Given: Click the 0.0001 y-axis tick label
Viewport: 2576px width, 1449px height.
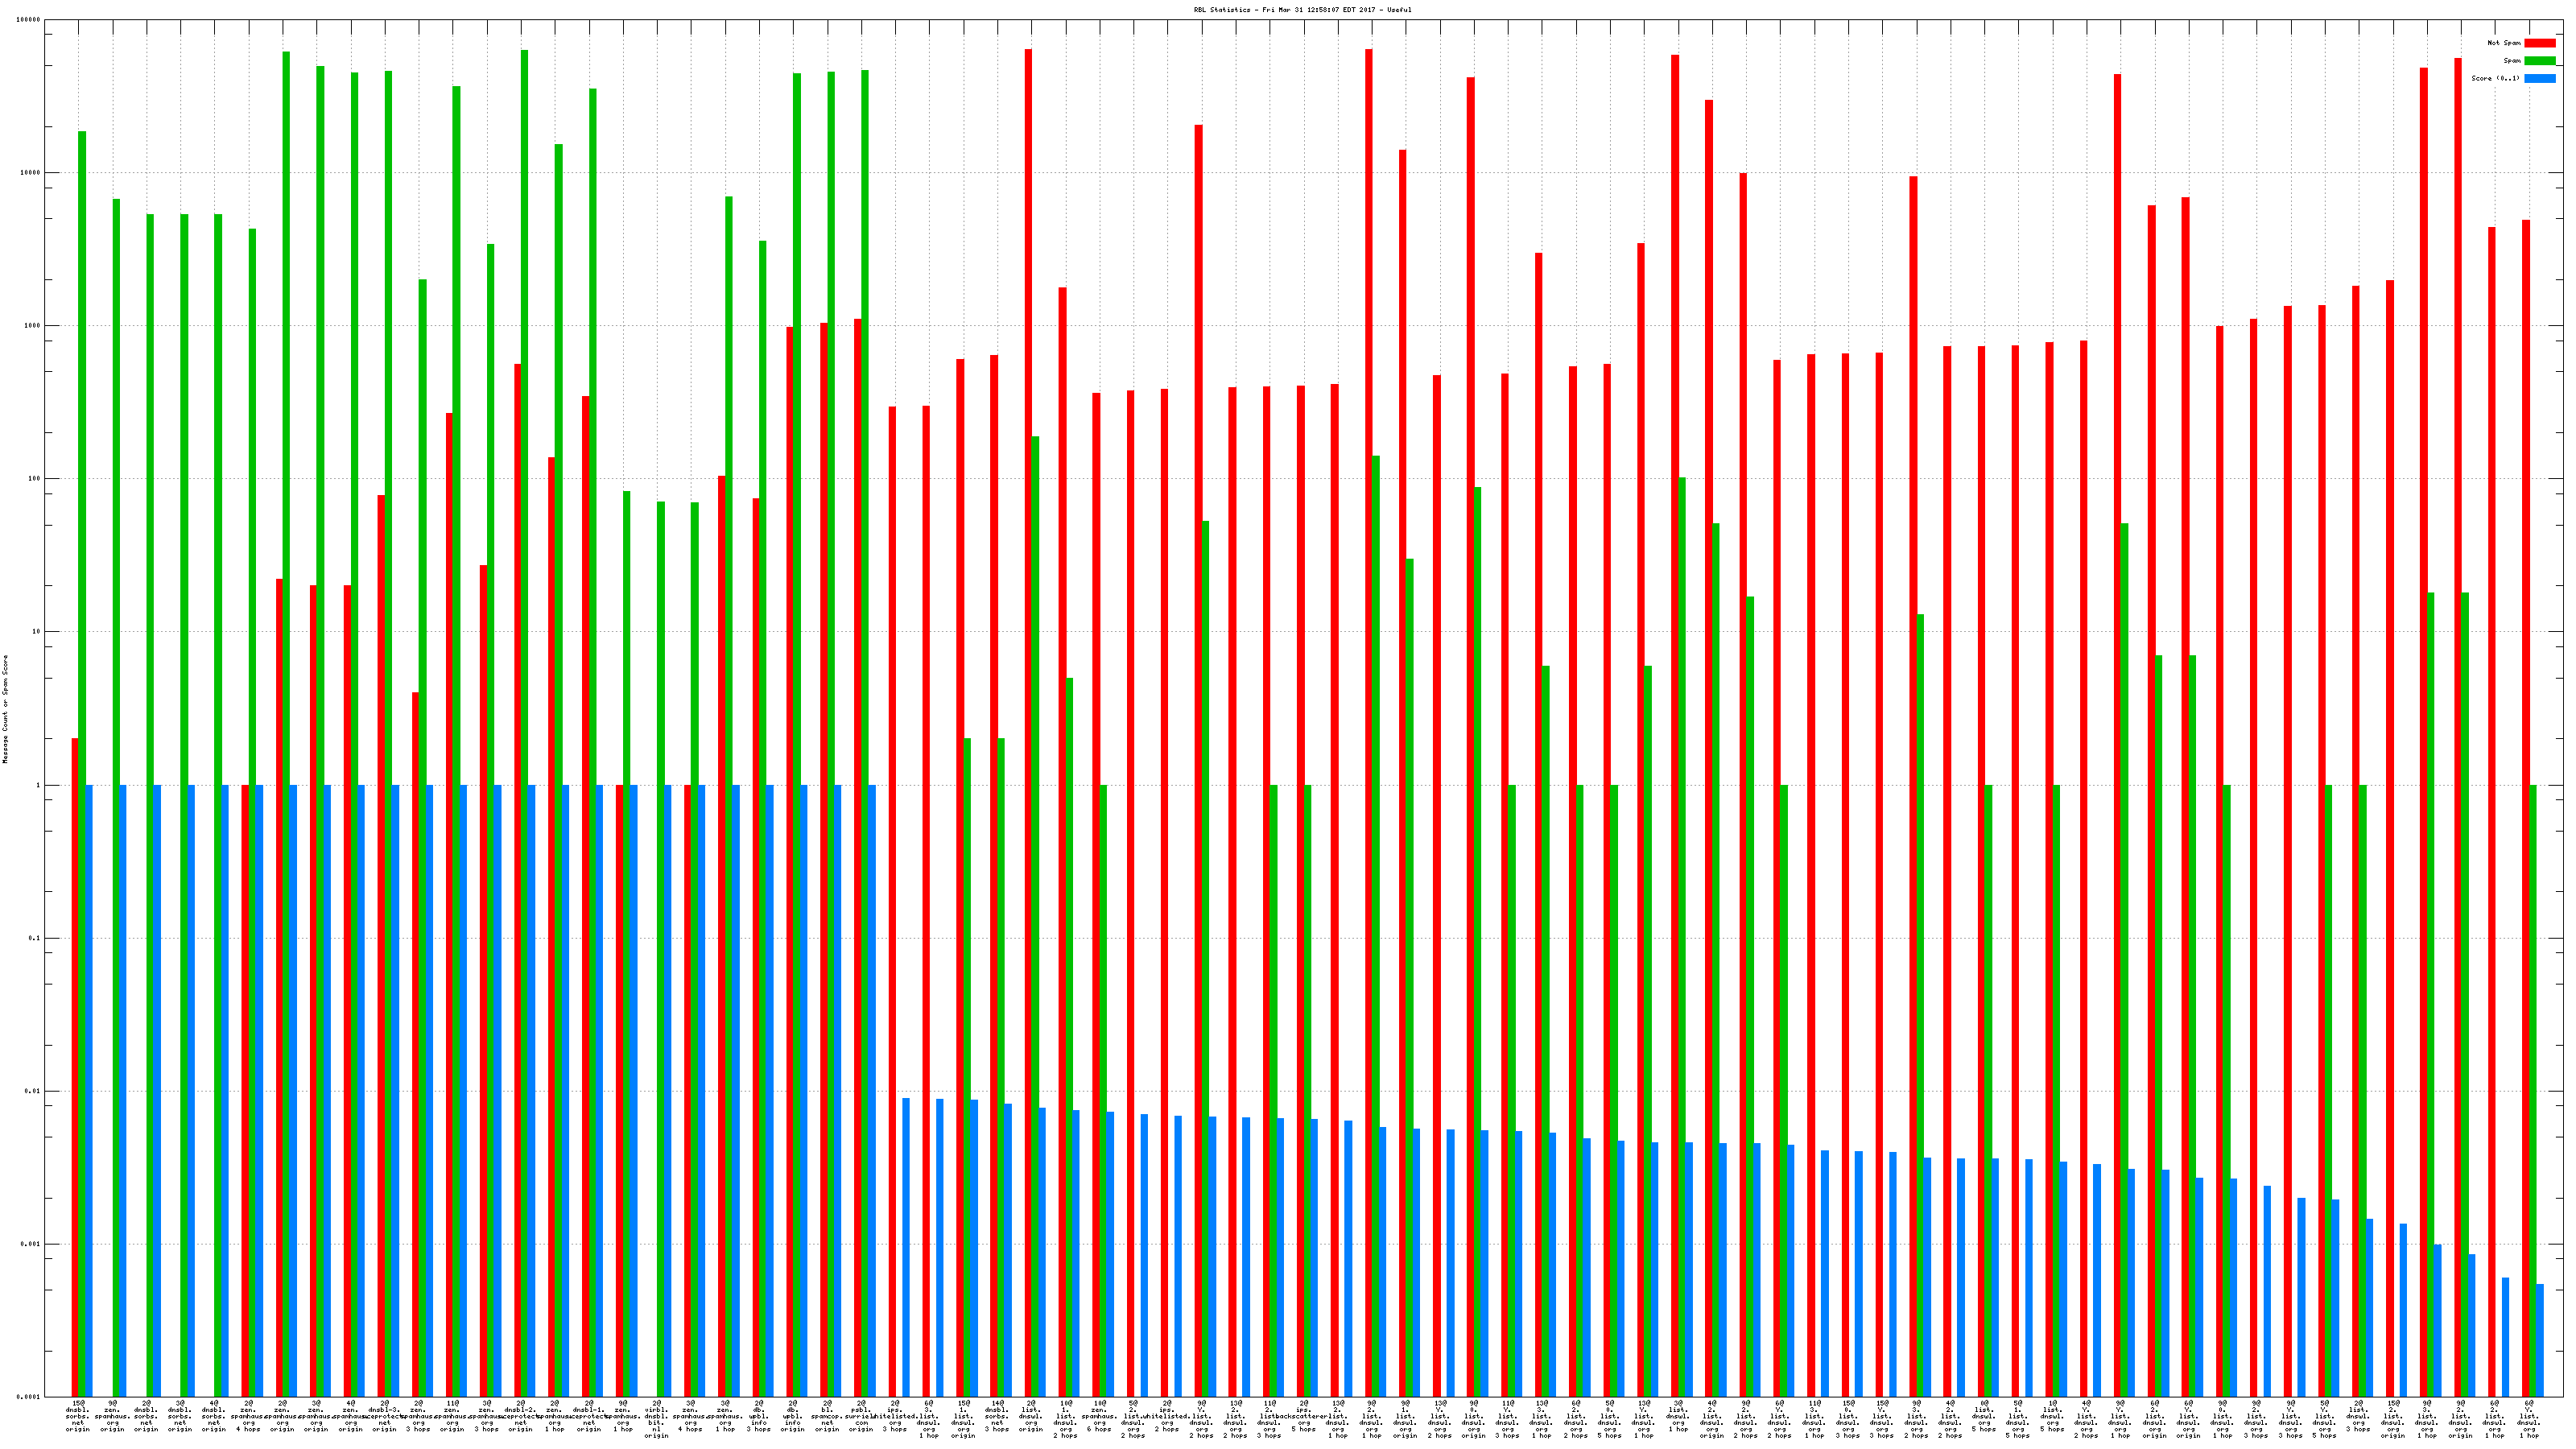Looking at the screenshot, I should tap(29, 1397).
